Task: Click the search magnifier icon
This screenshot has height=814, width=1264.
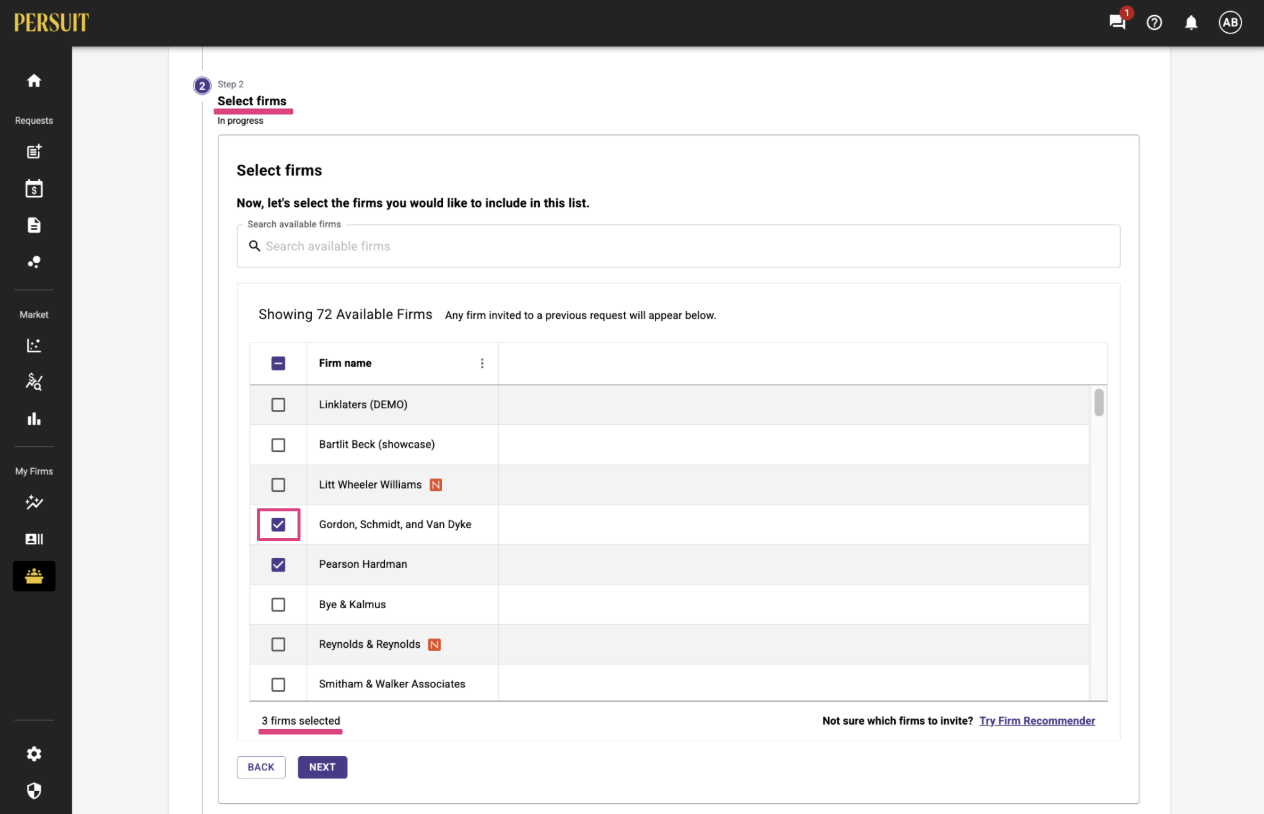Action: (x=255, y=246)
